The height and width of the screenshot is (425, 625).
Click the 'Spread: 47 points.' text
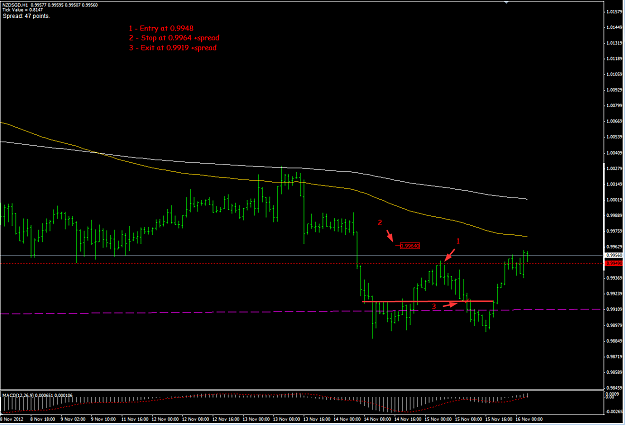click(26, 16)
